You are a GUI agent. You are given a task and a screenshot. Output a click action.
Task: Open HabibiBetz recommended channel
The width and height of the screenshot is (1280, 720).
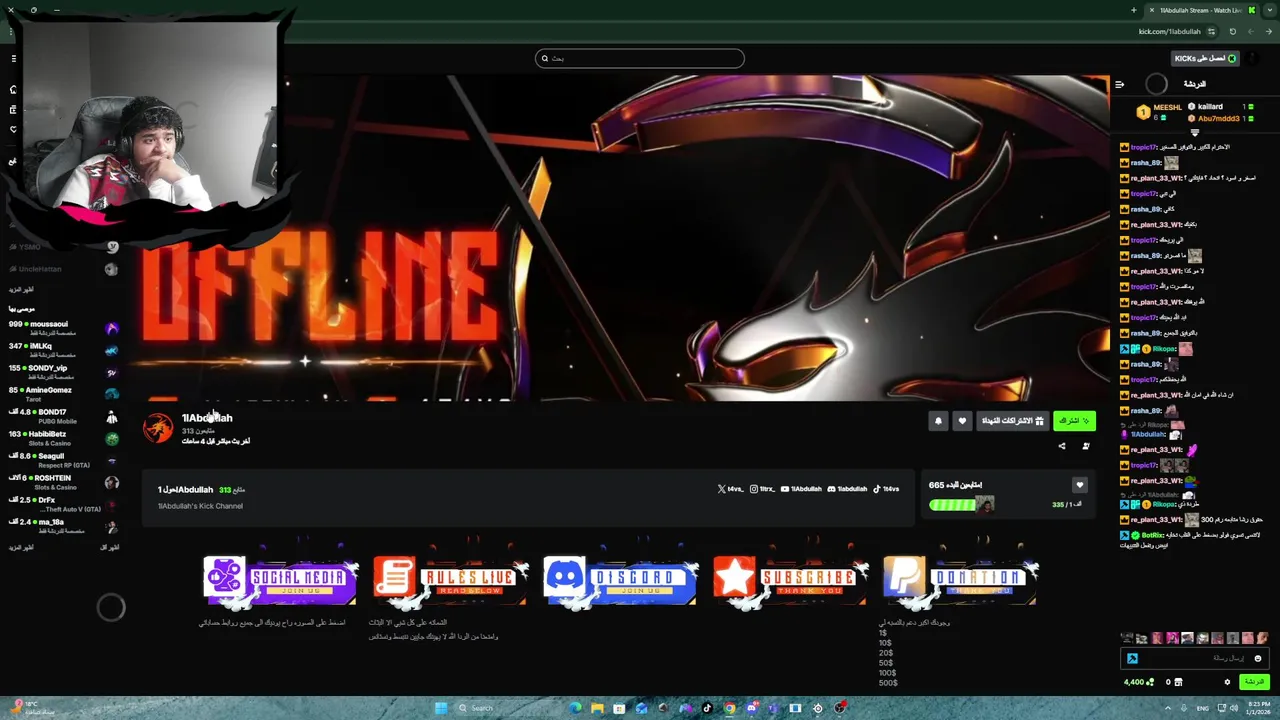pyautogui.click(x=62, y=438)
